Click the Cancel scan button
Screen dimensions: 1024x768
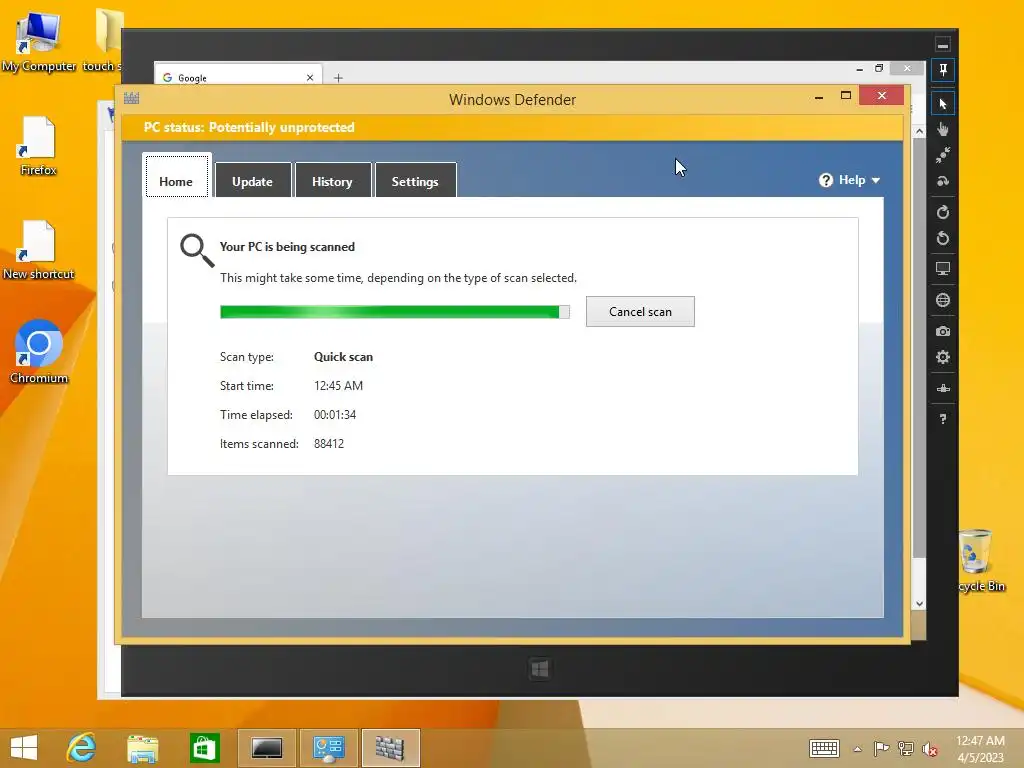[640, 312]
